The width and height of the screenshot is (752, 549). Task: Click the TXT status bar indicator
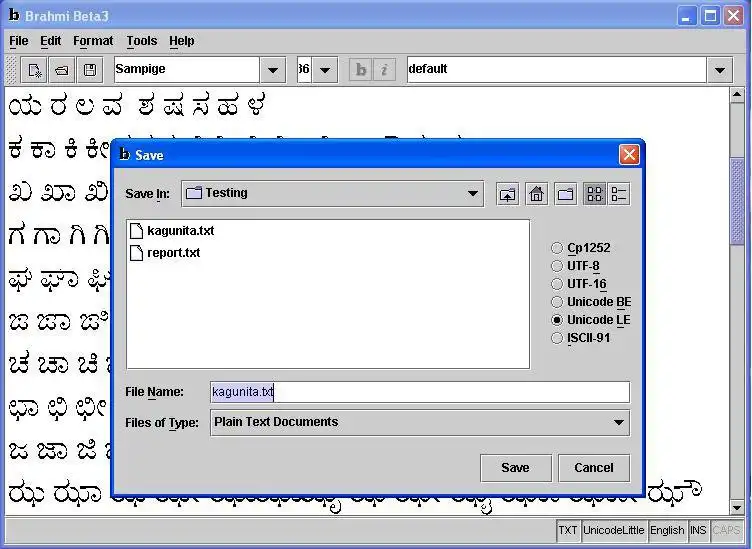pyautogui.click(x=568, y=530)
